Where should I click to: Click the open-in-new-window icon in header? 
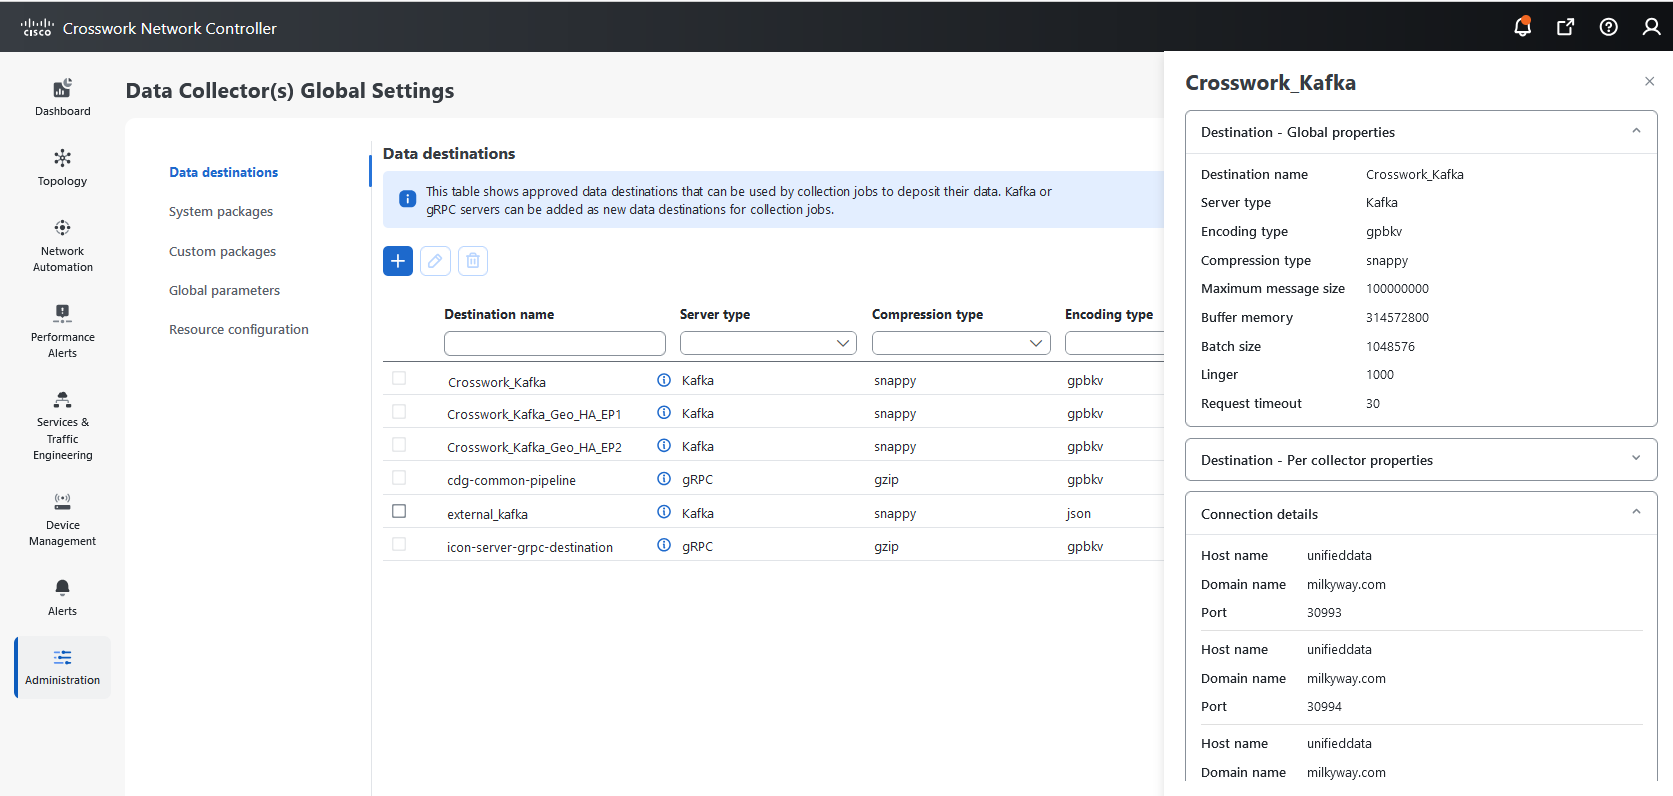pyautogui.click(x=1566, y=27)
